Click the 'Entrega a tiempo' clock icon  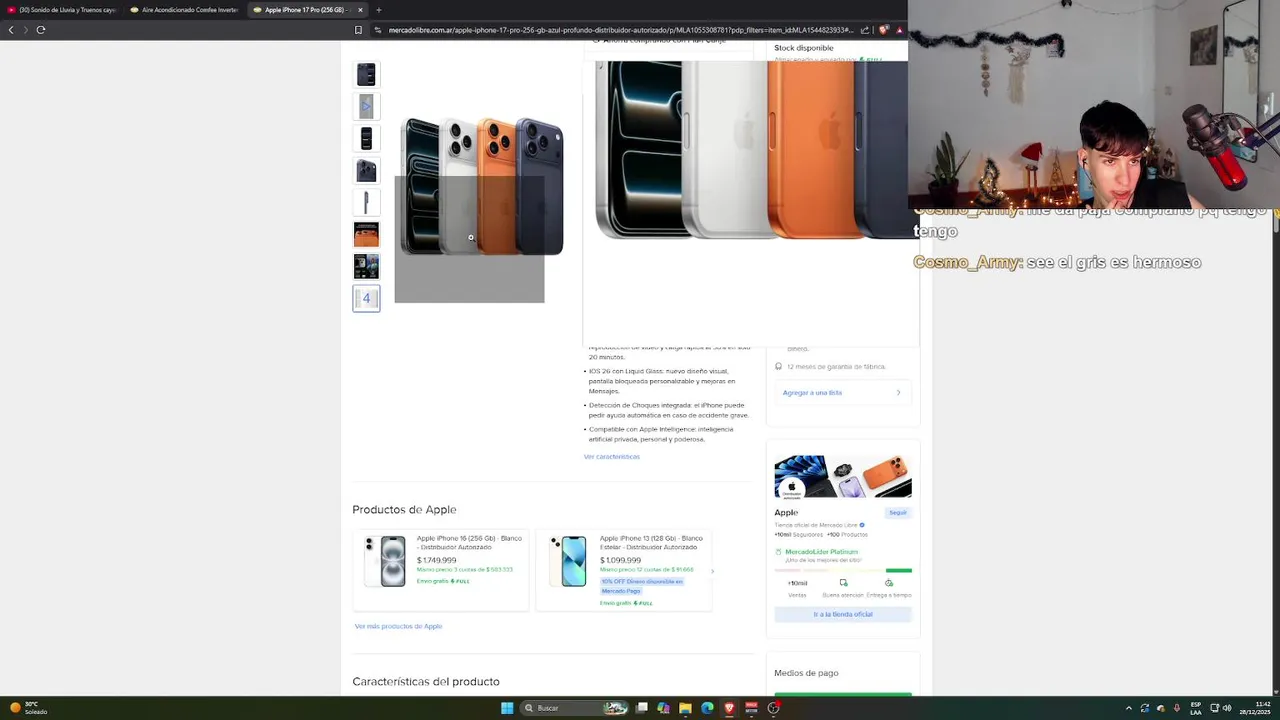(889, 582)
